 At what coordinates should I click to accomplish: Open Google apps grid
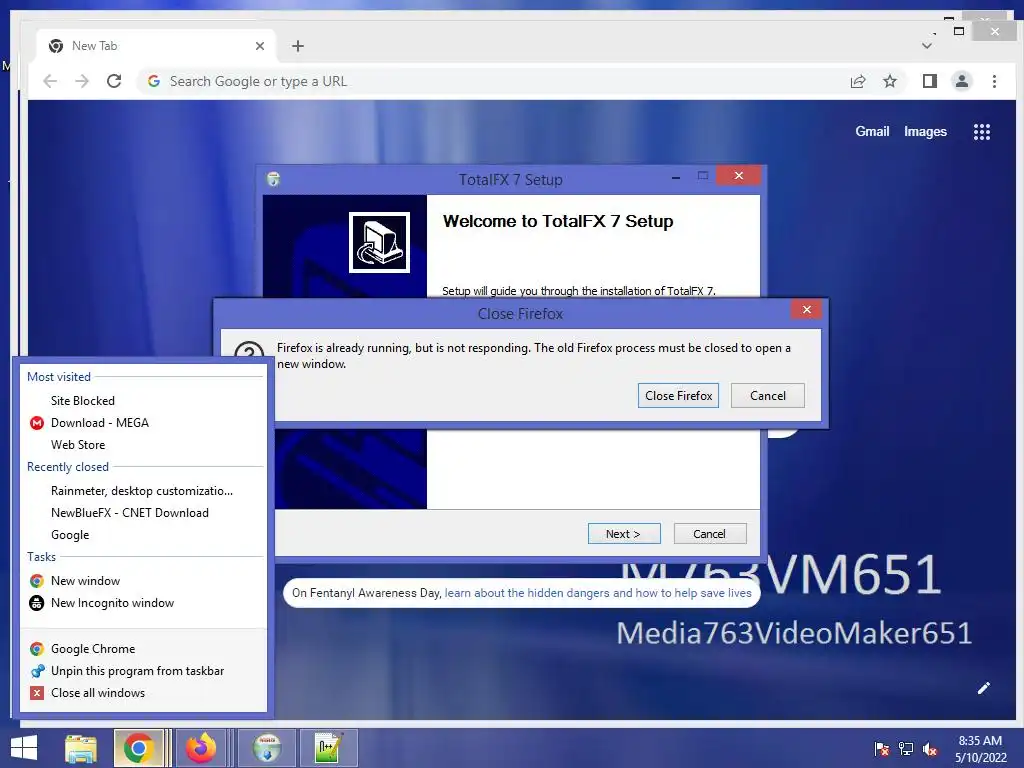(x=982, y=132)
